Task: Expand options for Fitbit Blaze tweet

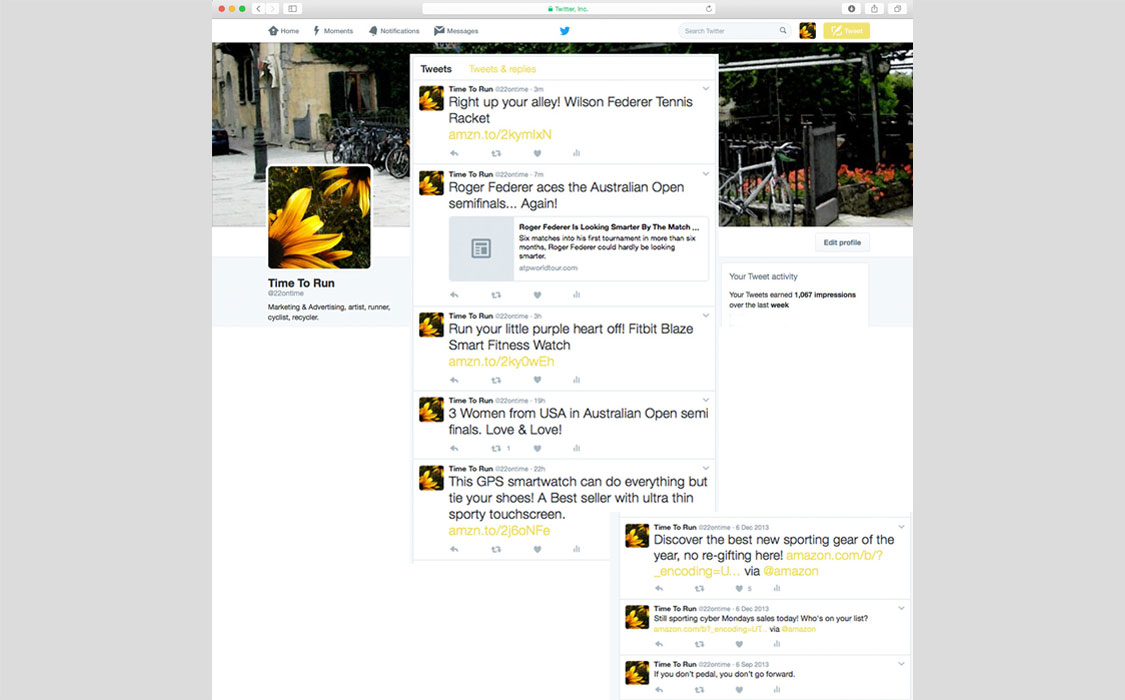Action: pos(706,316)
